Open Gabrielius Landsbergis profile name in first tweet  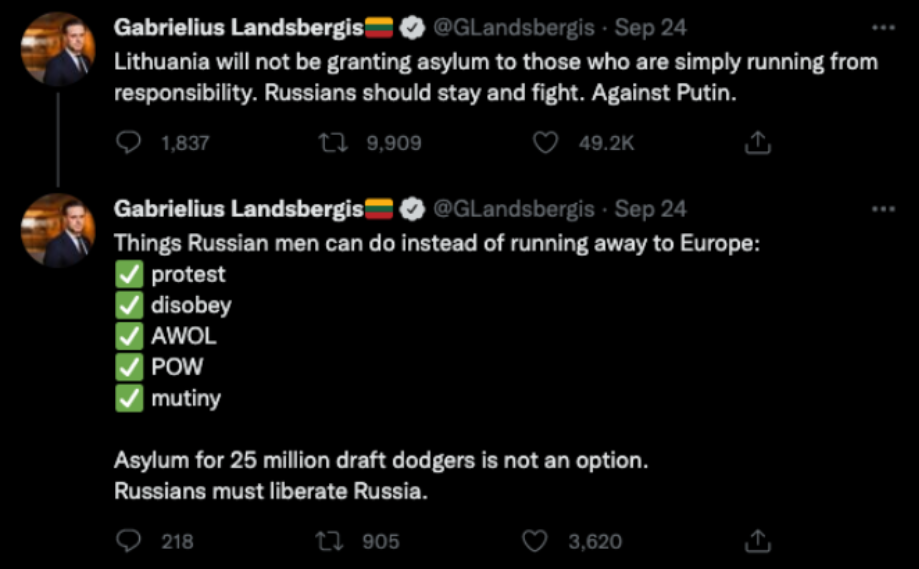pos(239,28)
